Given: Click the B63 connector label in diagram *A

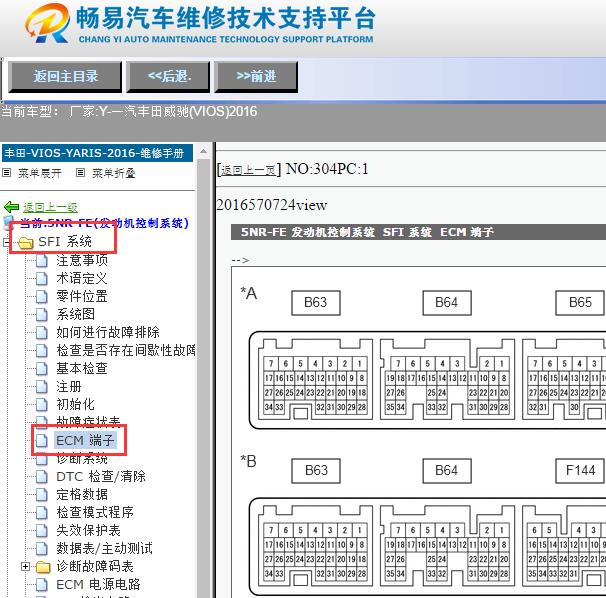Looking at the screenshot, I should tap(316, 303).
